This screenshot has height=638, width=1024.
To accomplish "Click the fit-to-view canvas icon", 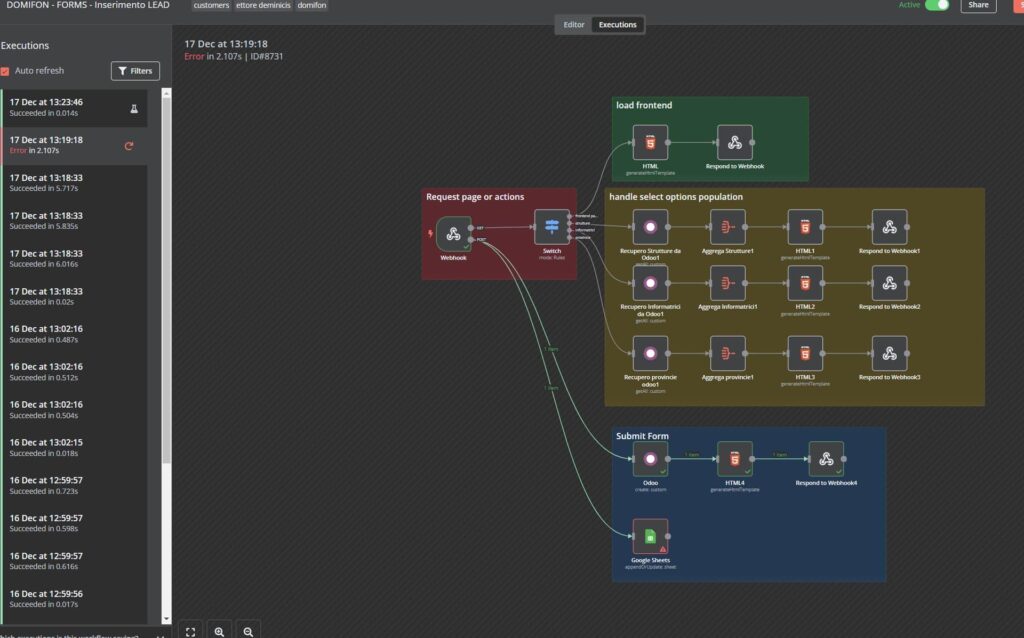I will pyautogui.click(x=191, y=630).
